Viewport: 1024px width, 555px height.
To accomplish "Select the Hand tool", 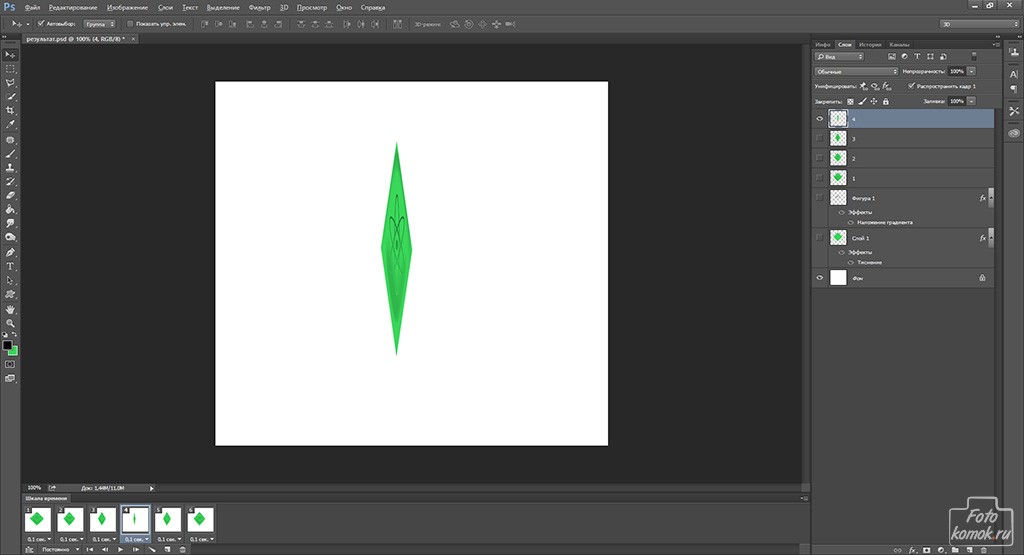I will 10,309.
